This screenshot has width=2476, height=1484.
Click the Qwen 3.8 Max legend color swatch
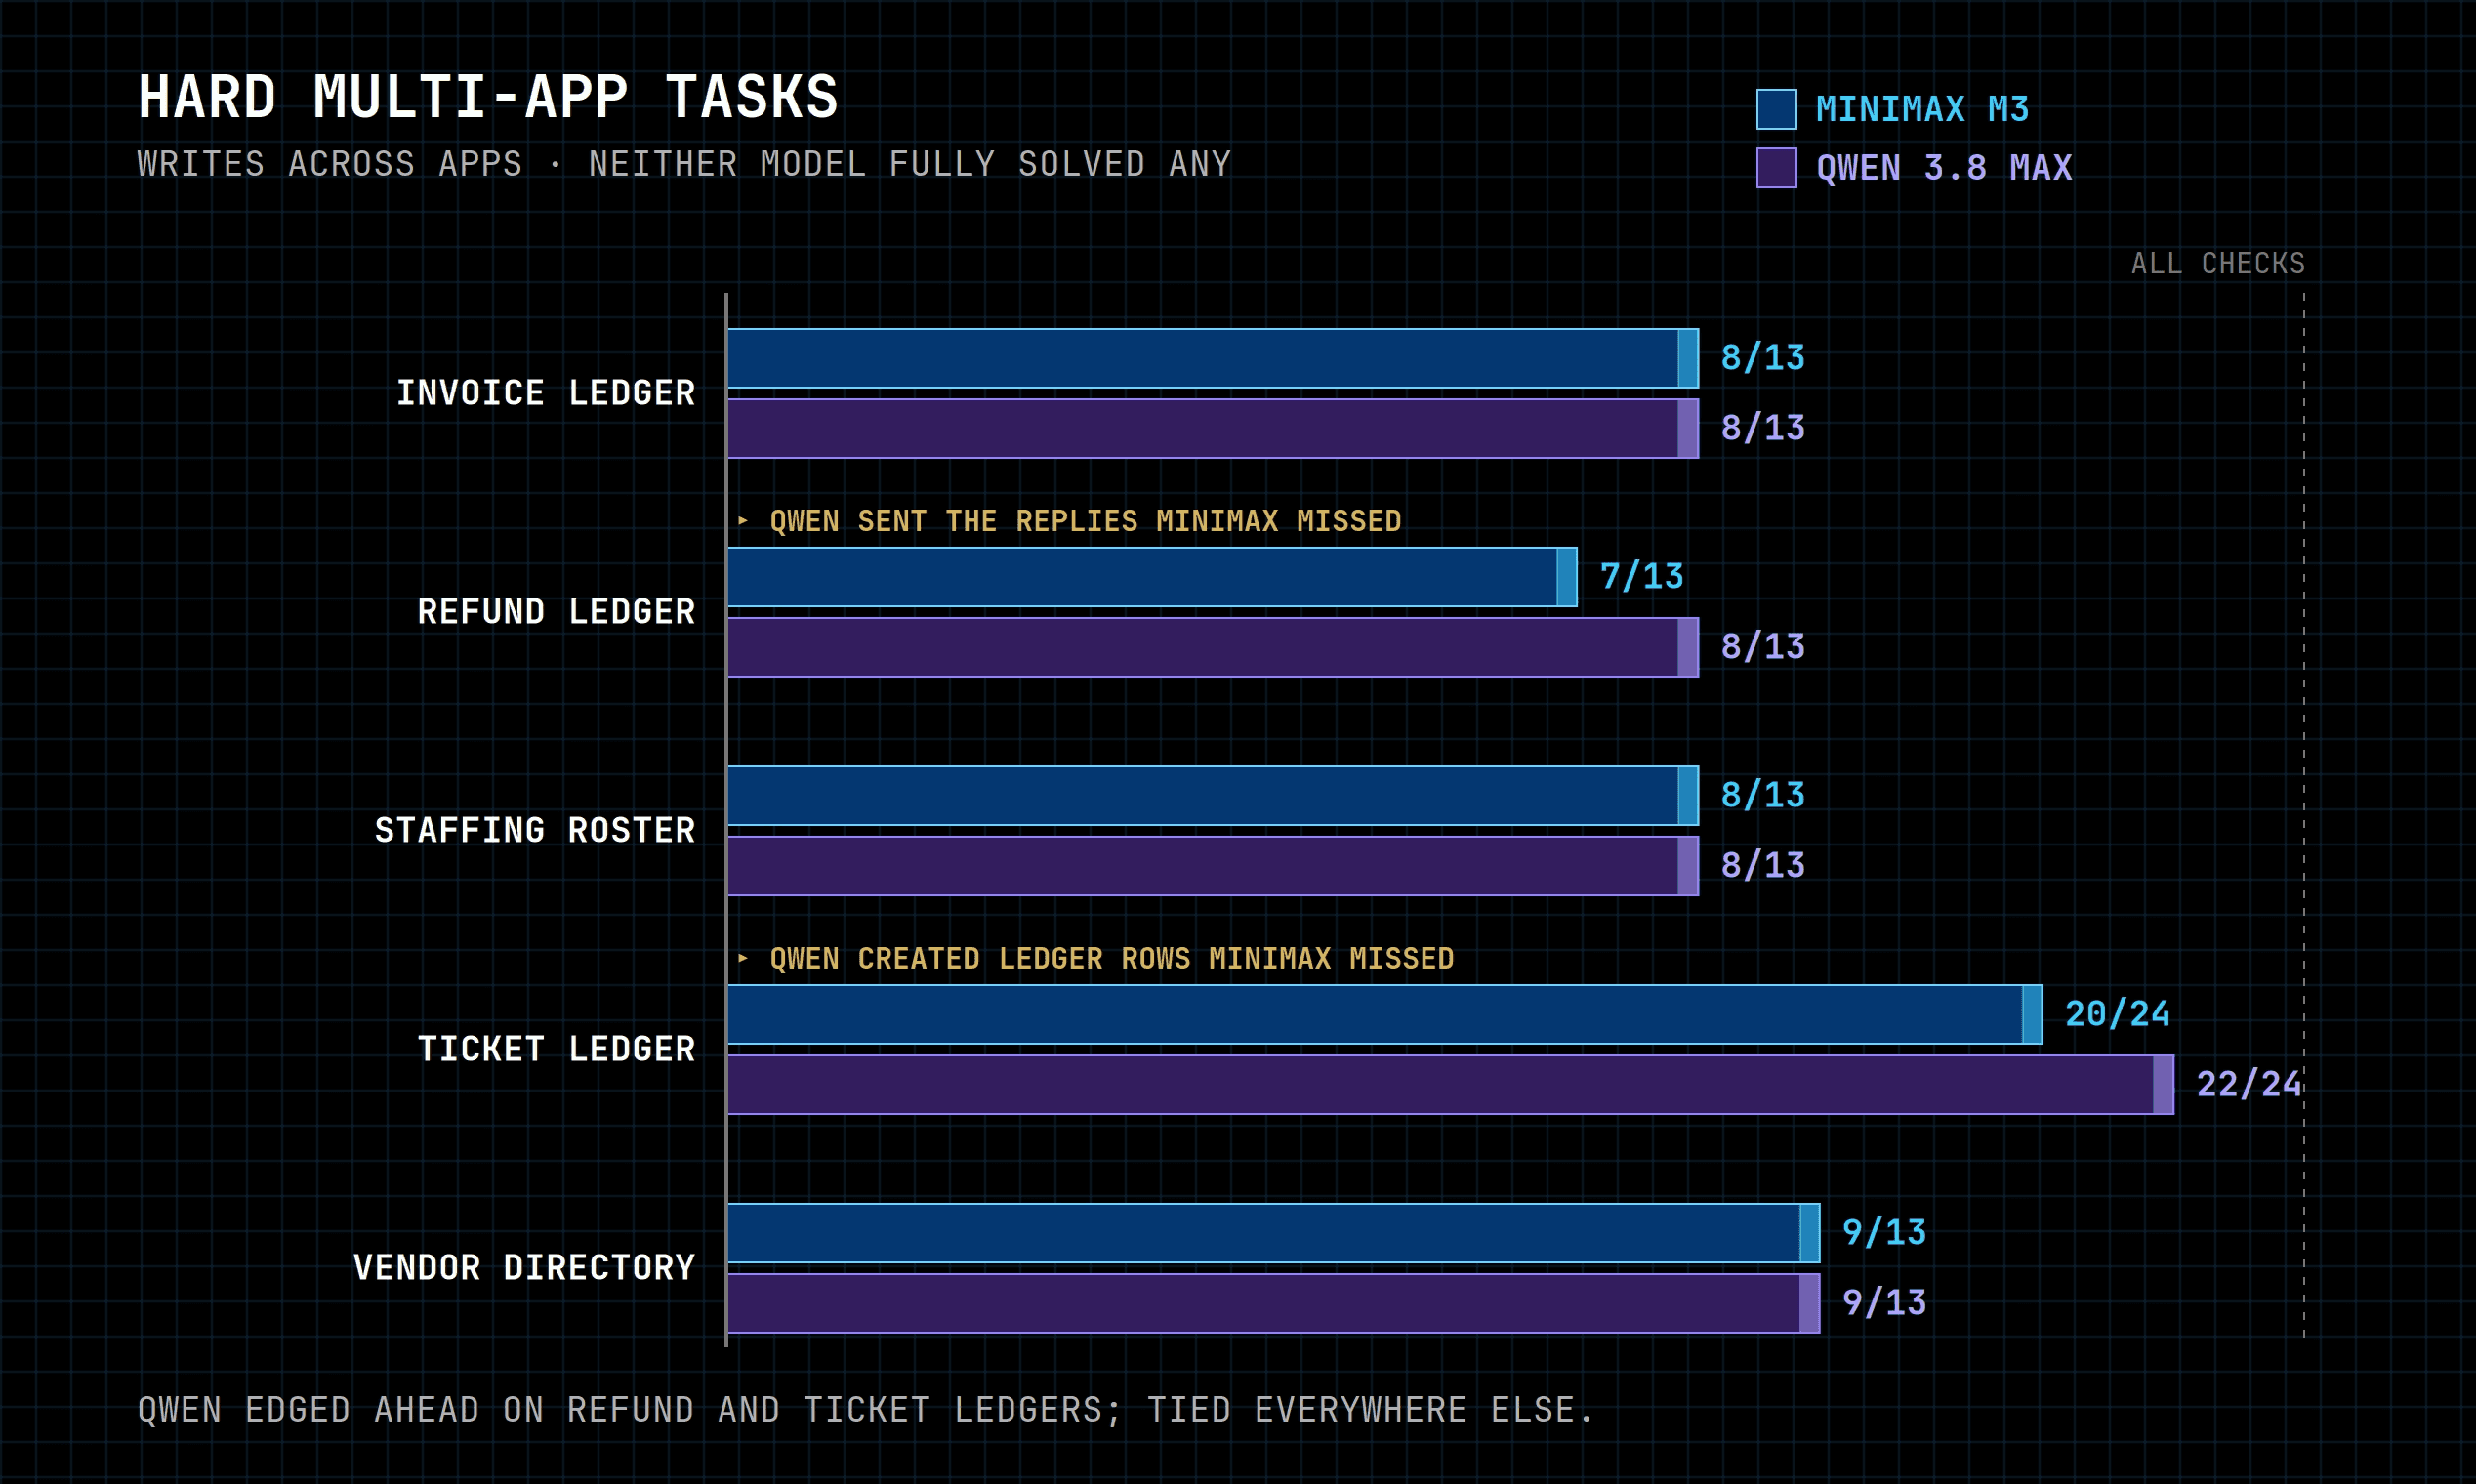[x=1776, y=168]
